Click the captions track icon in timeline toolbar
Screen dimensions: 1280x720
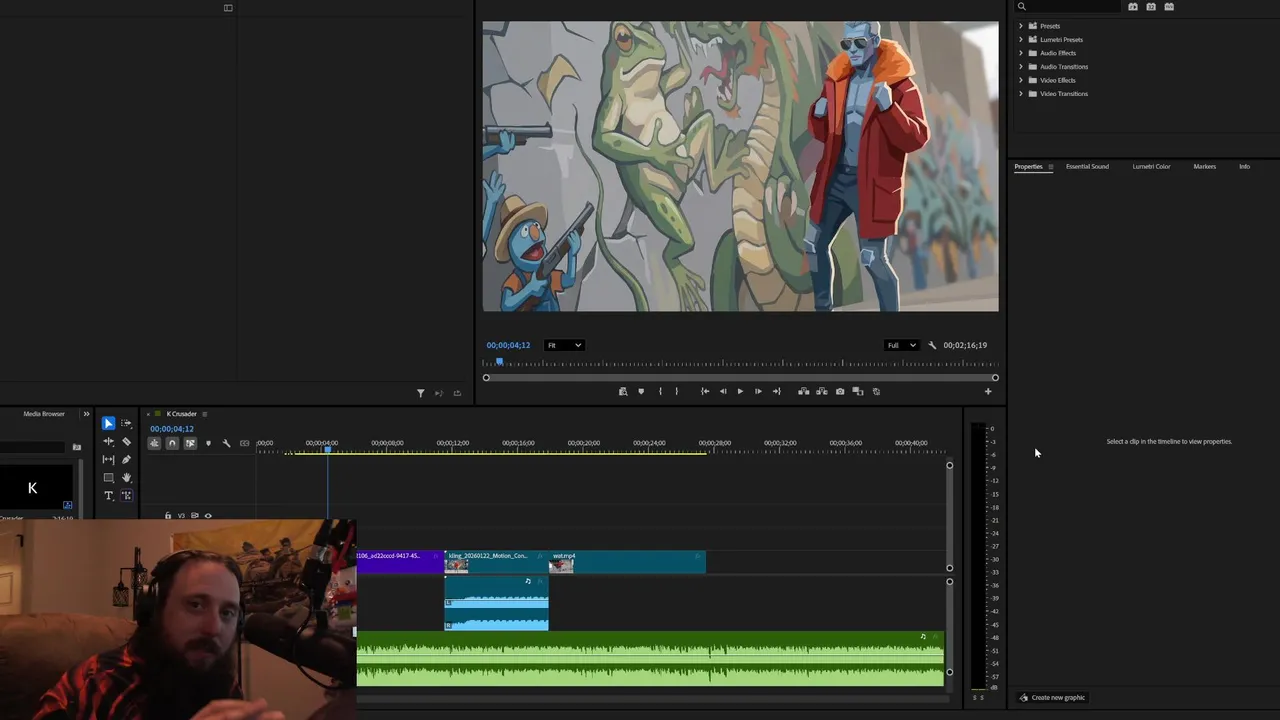[x=244, y=443]
